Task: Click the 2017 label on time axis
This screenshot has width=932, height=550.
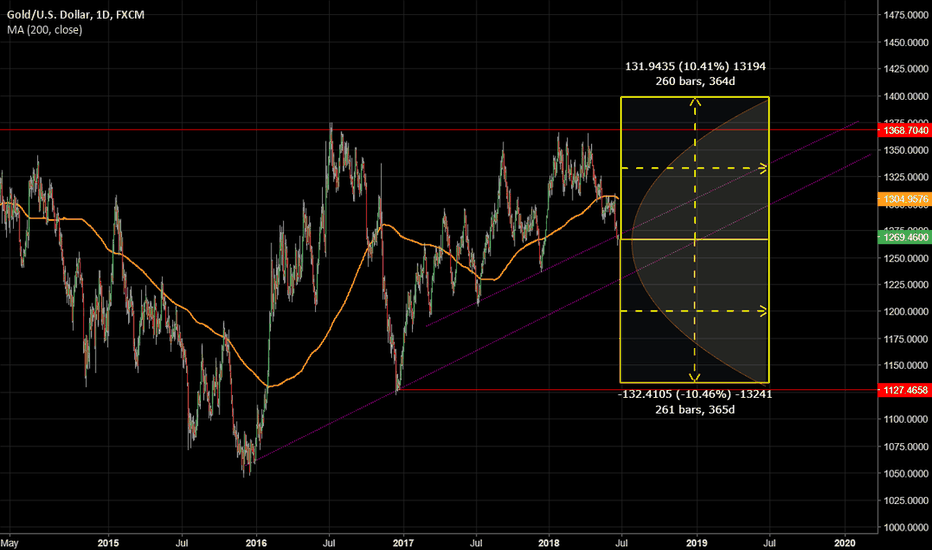Action: click(403, 543)
